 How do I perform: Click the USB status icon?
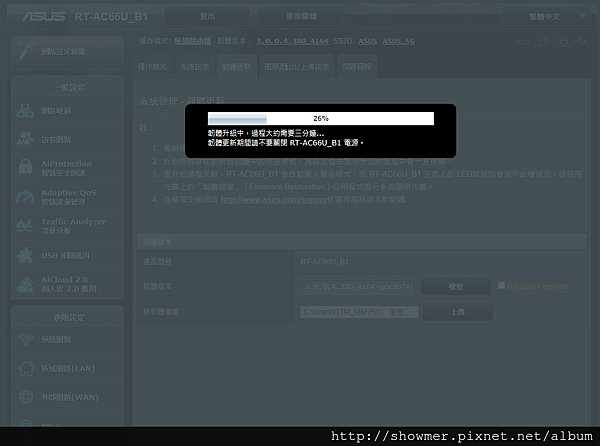pos(580,41)
